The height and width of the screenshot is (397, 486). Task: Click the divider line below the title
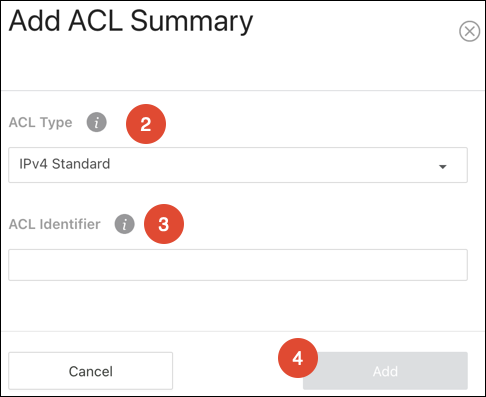pyautogui.click(x=243, y=90)
